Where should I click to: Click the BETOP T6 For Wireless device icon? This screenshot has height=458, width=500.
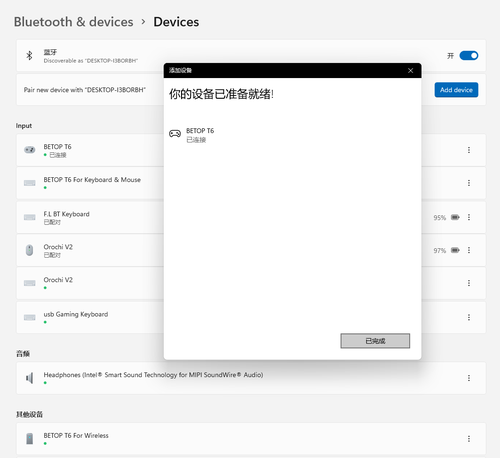coord(30,438)
